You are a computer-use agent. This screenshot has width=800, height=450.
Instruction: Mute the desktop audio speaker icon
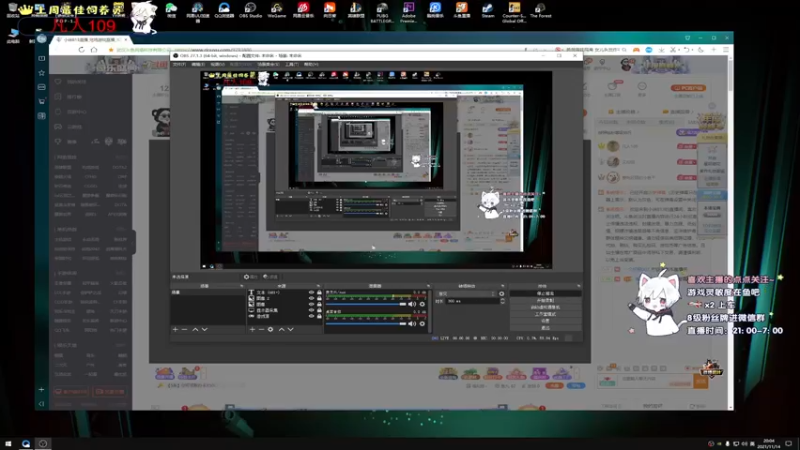[412, 323]
